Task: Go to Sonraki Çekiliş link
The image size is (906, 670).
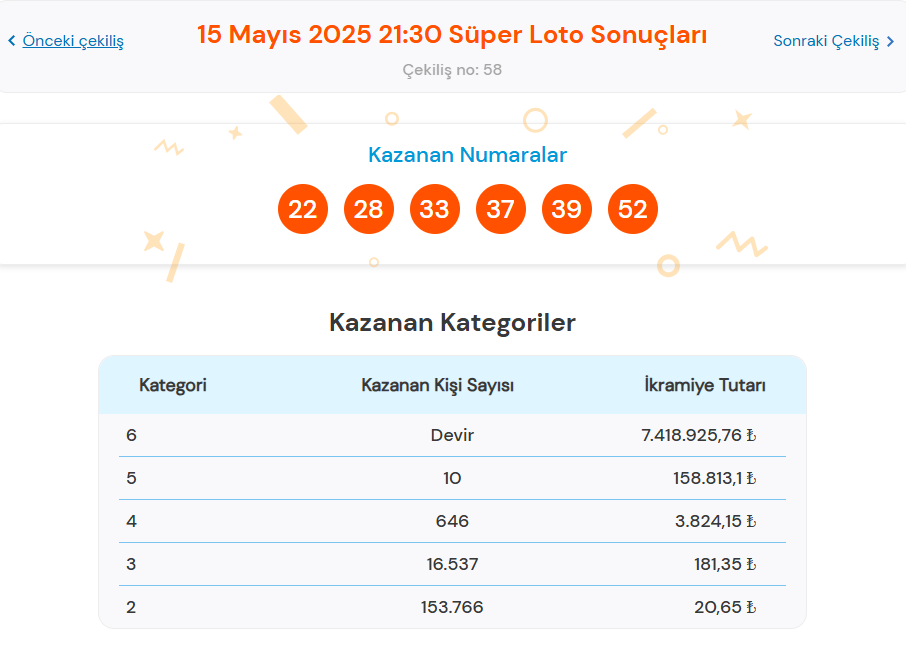Action: [826, 41]
